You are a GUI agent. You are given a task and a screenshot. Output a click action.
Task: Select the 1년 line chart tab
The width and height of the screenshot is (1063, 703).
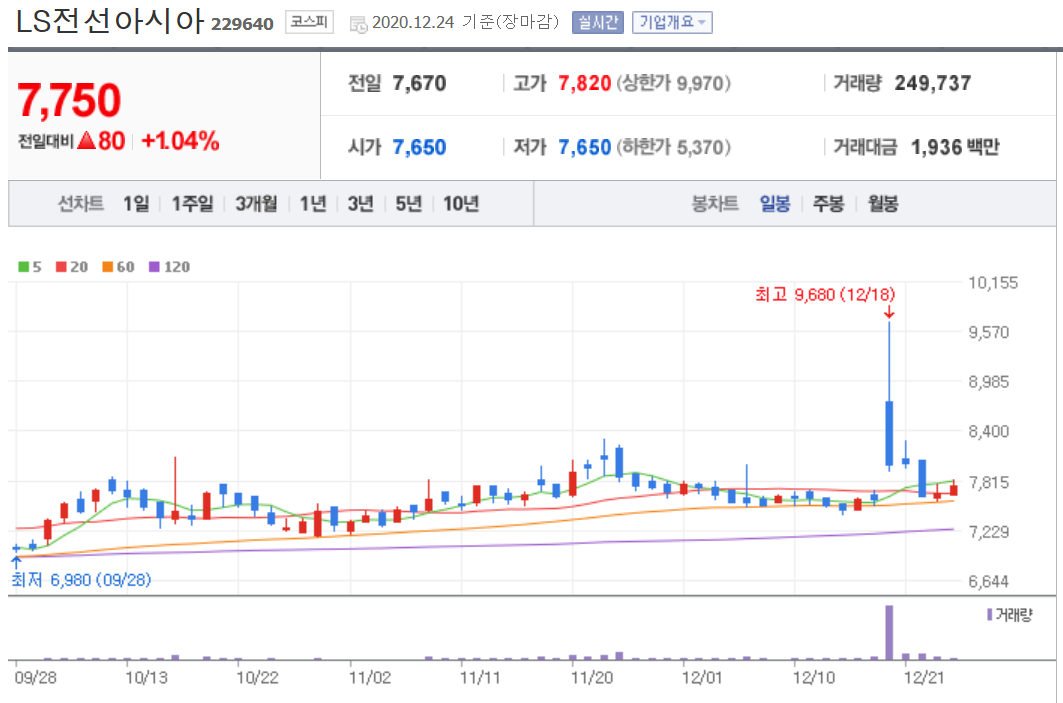tap(313, 203)
